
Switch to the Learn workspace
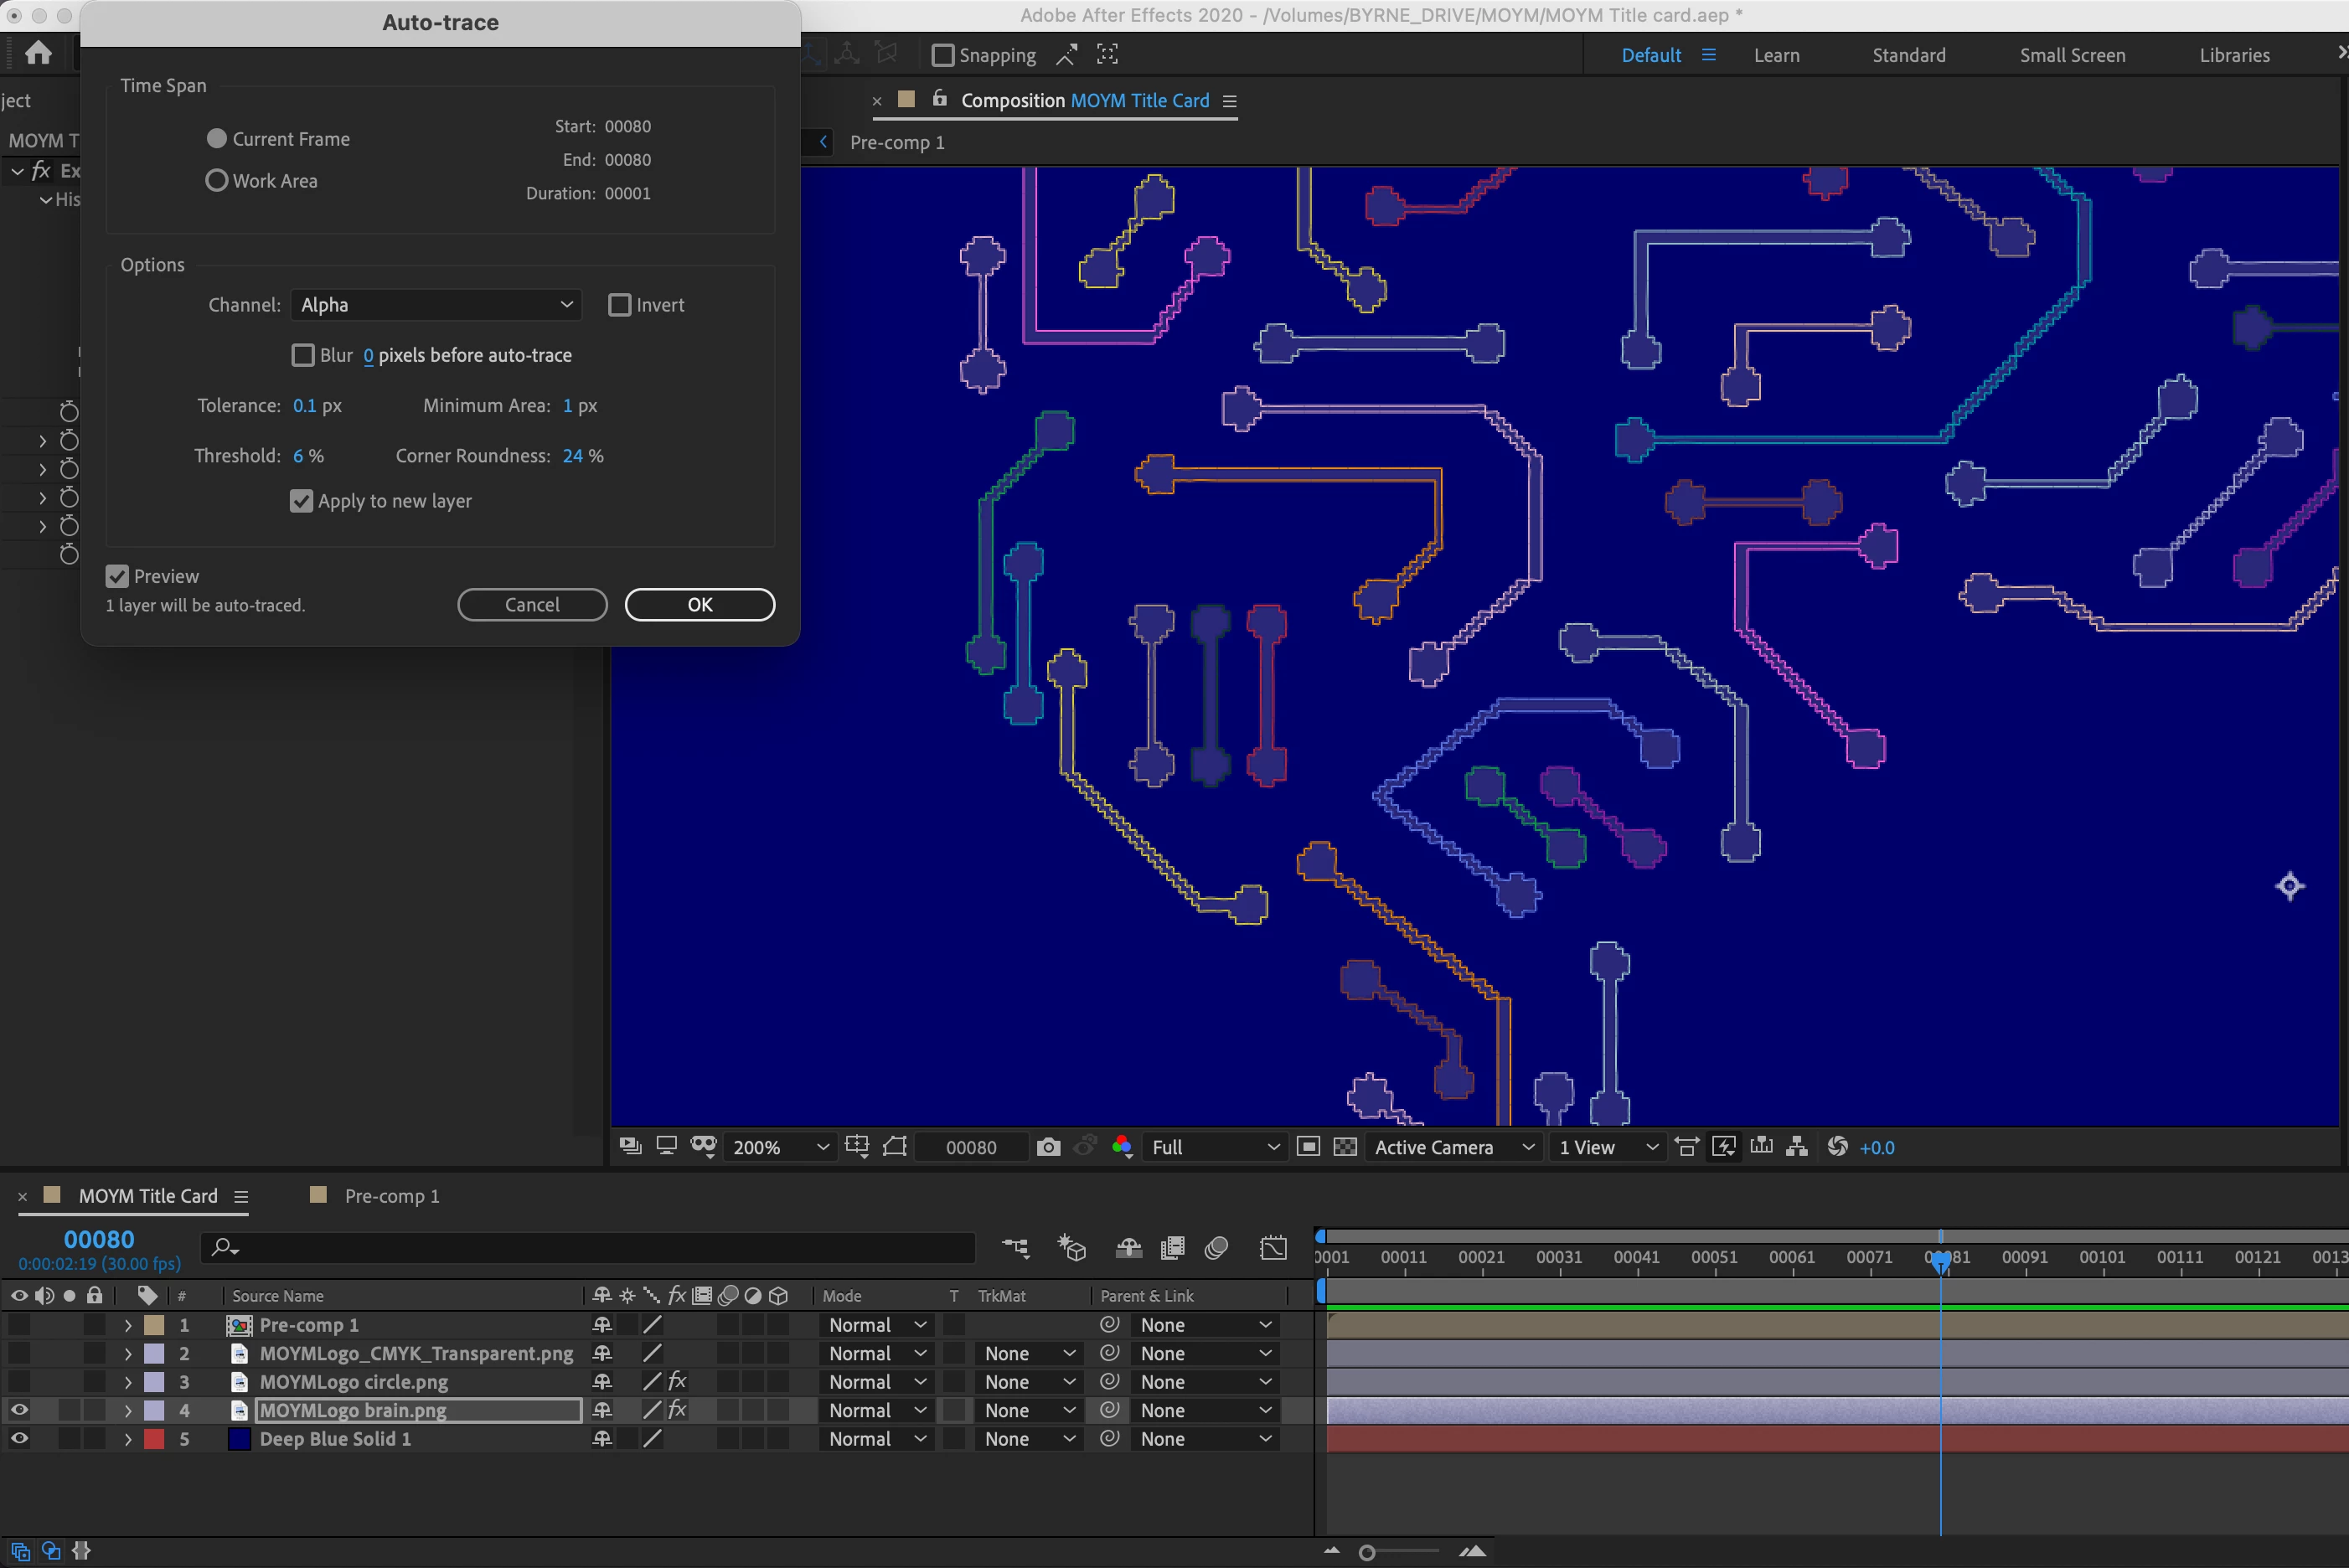point(1776,55)
